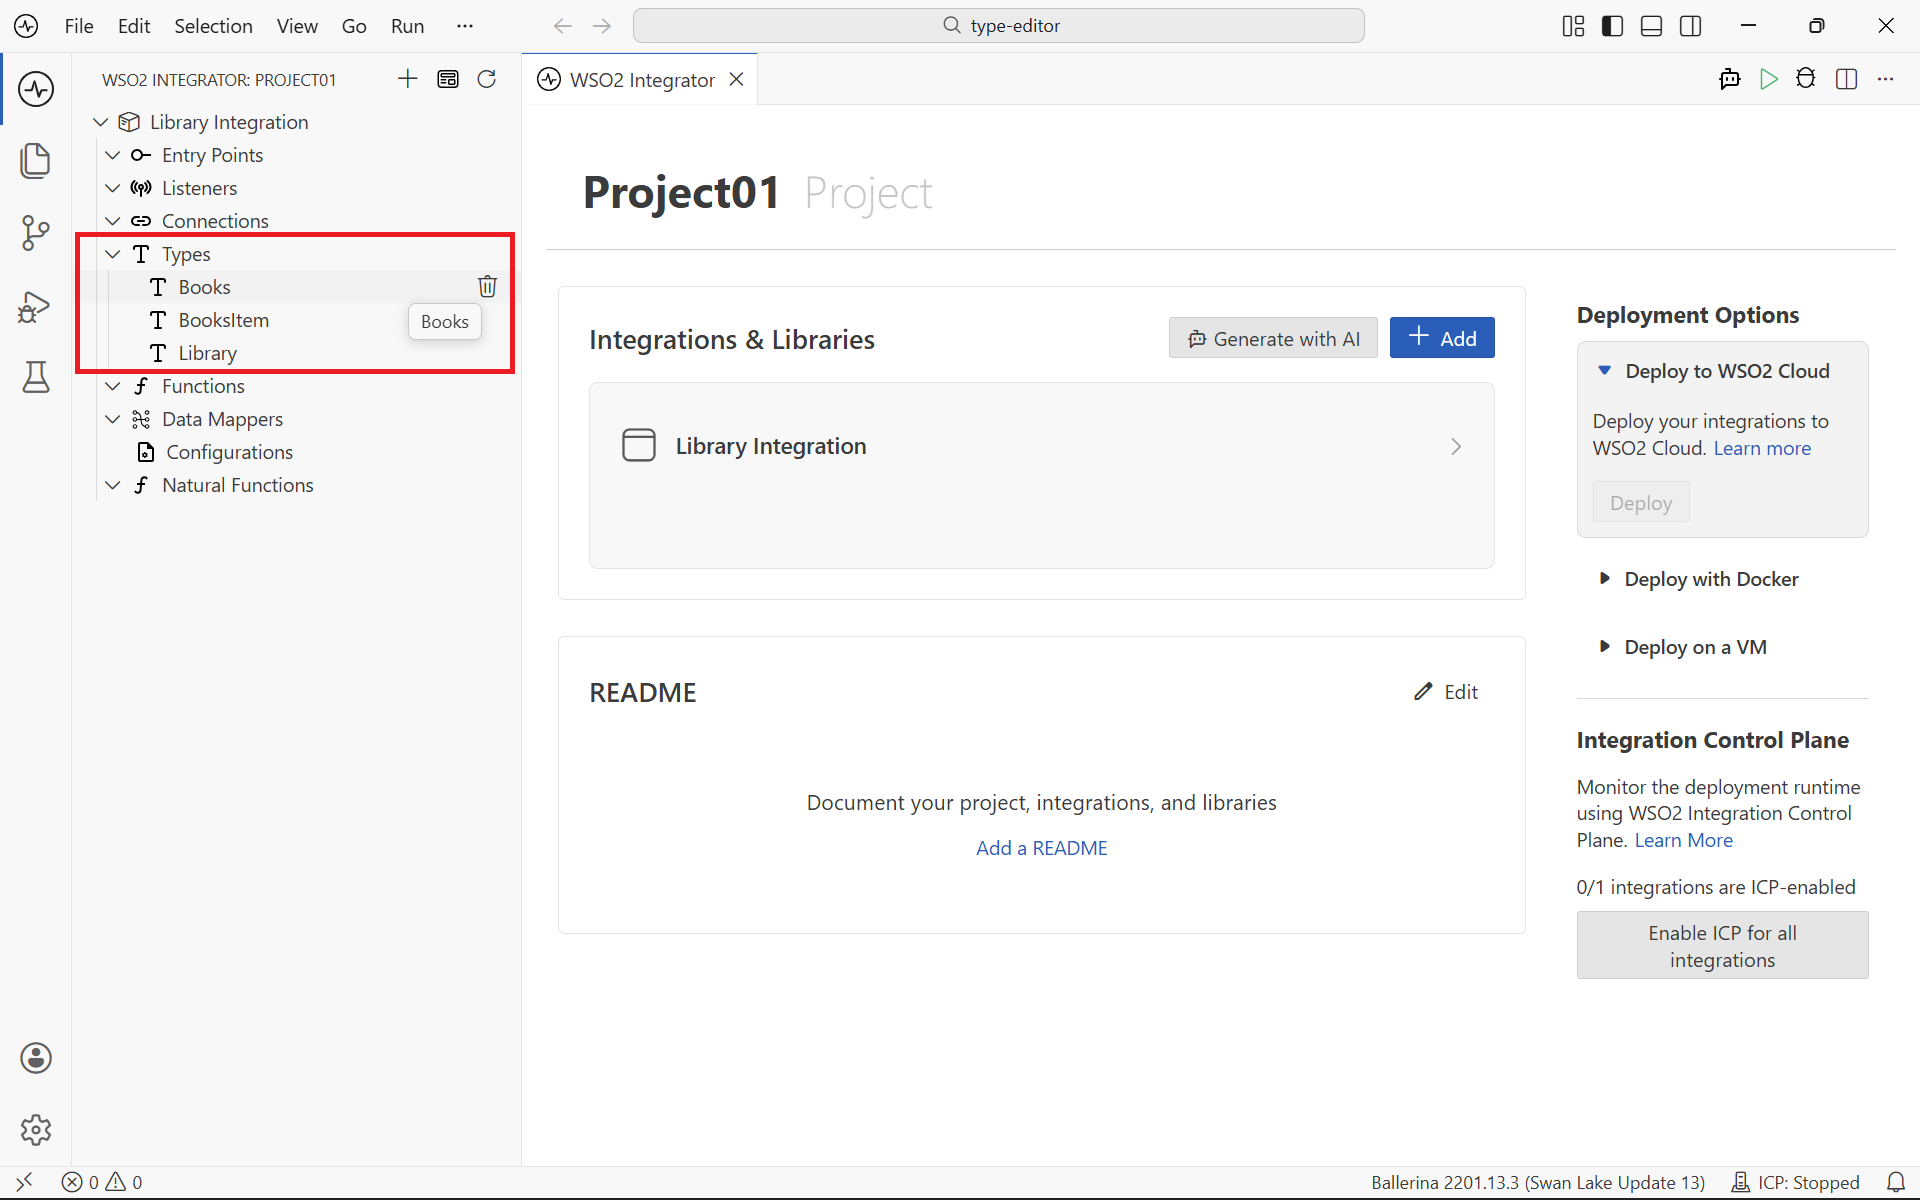Click the plus icon in the WSO2 Integrator panel header

(x=408, y=79)
